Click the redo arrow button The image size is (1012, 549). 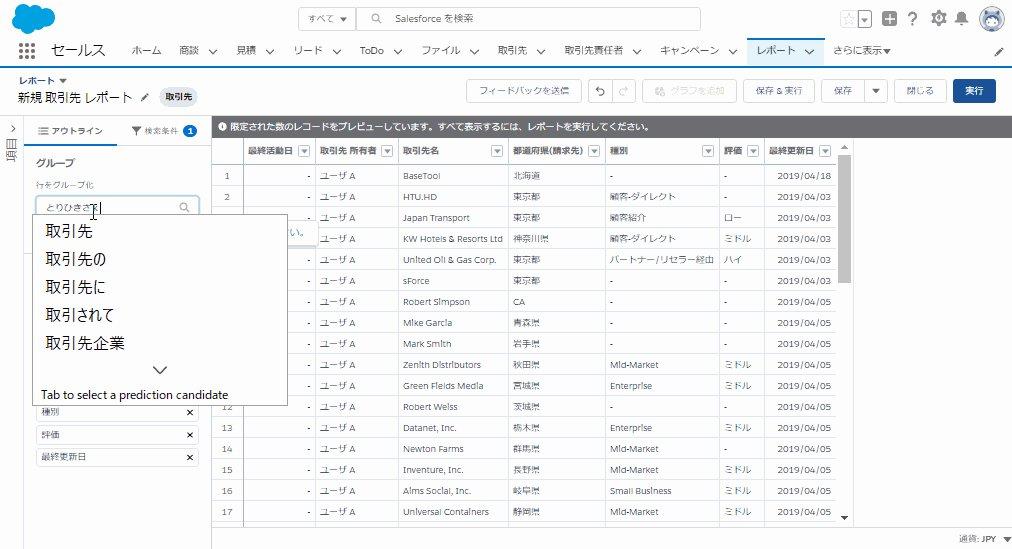pyautogui.click(x=623, y=91)
